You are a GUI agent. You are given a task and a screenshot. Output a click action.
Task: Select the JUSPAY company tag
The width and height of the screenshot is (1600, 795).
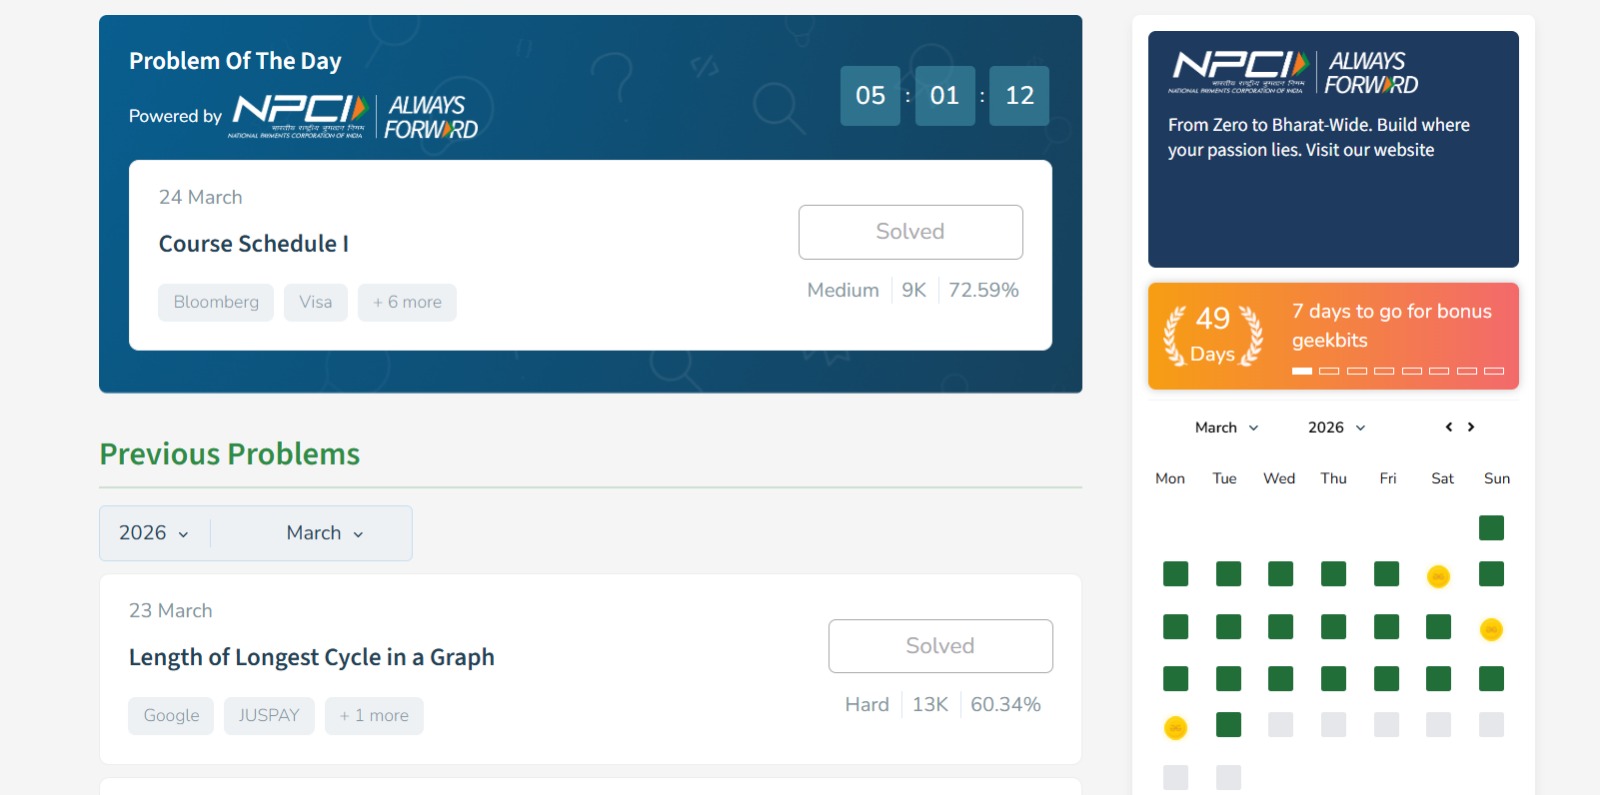269,716
